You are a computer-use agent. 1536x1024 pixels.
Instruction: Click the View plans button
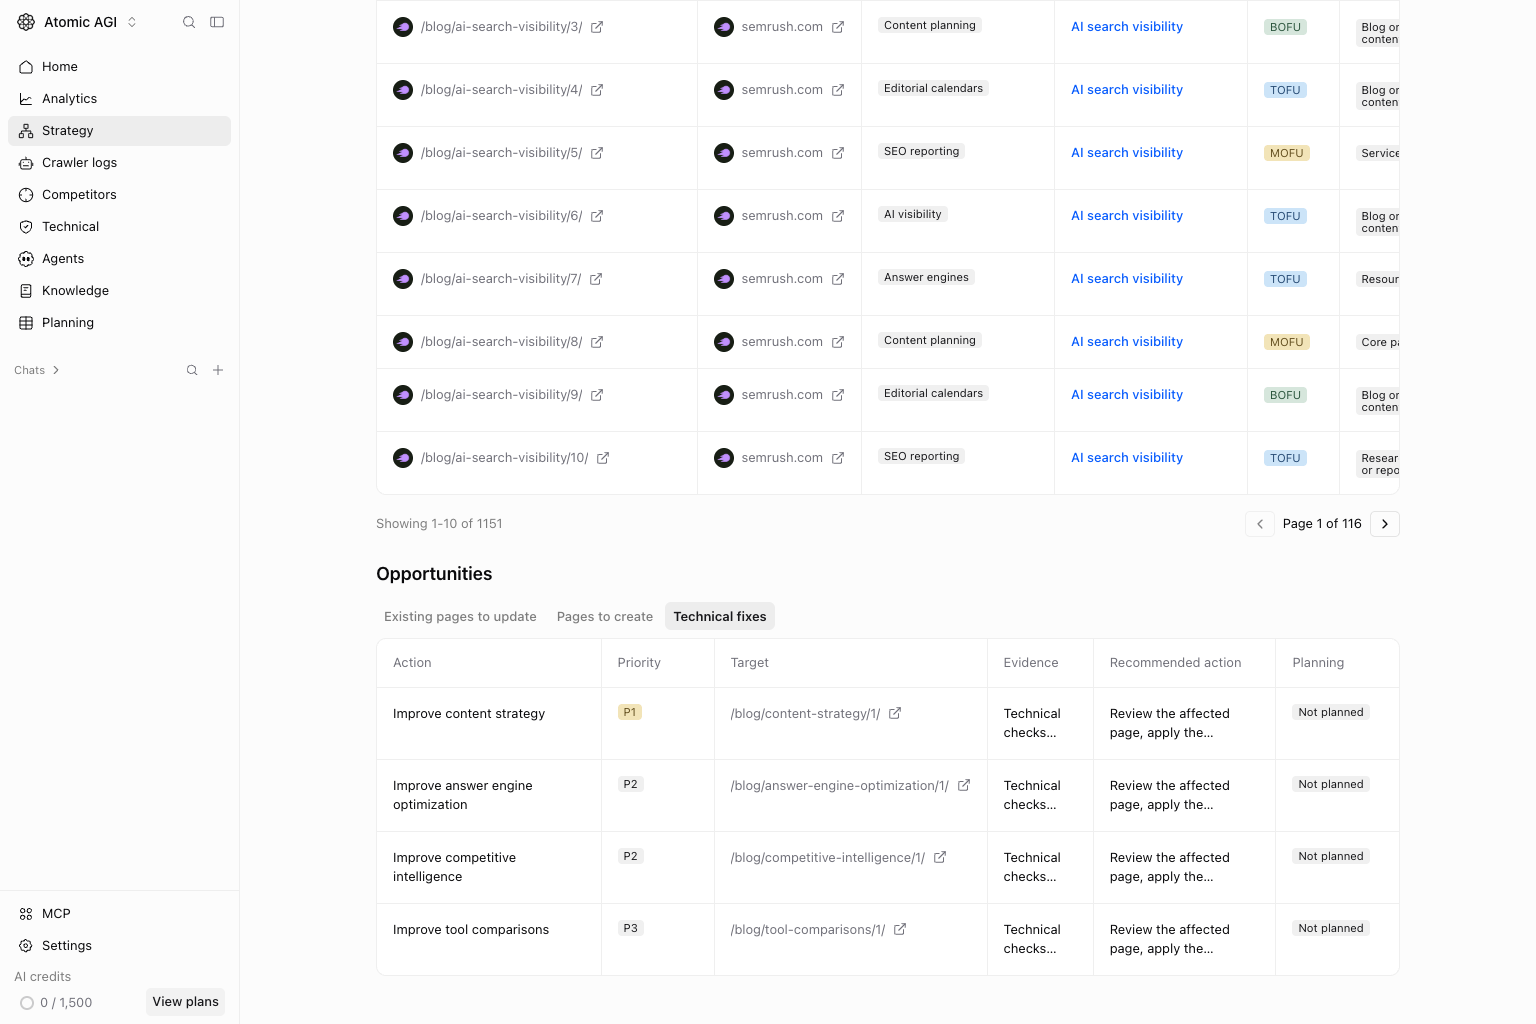185,1002
